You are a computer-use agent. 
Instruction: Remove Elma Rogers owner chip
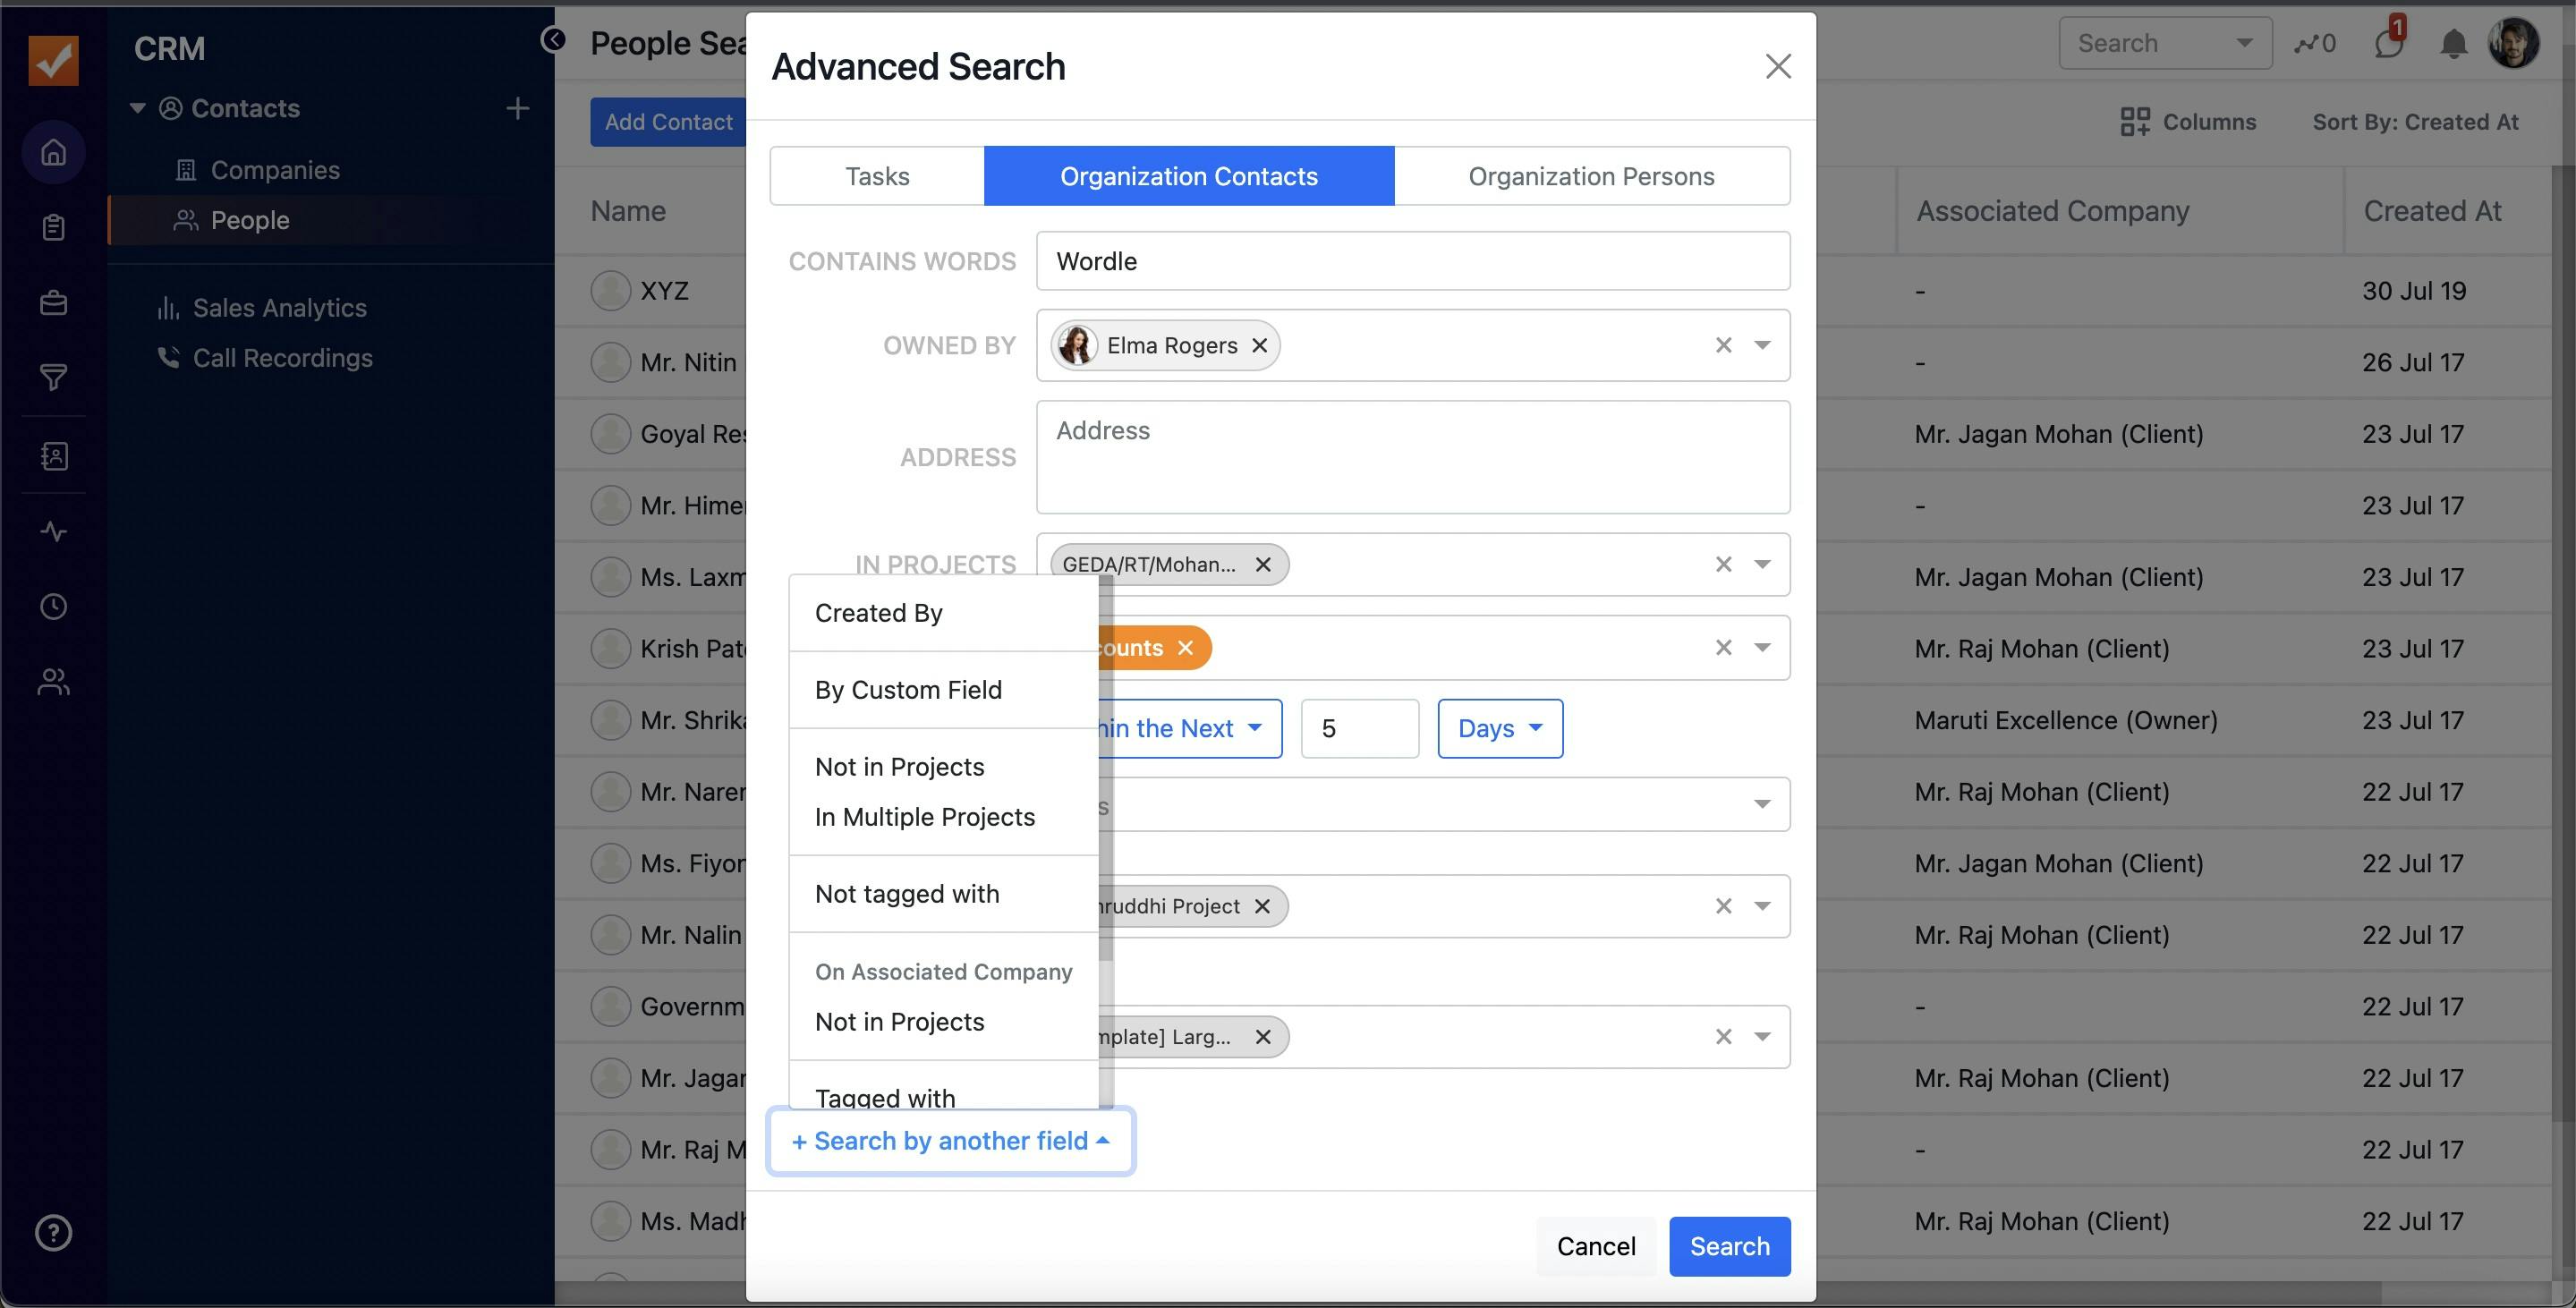pos(1260,345)
